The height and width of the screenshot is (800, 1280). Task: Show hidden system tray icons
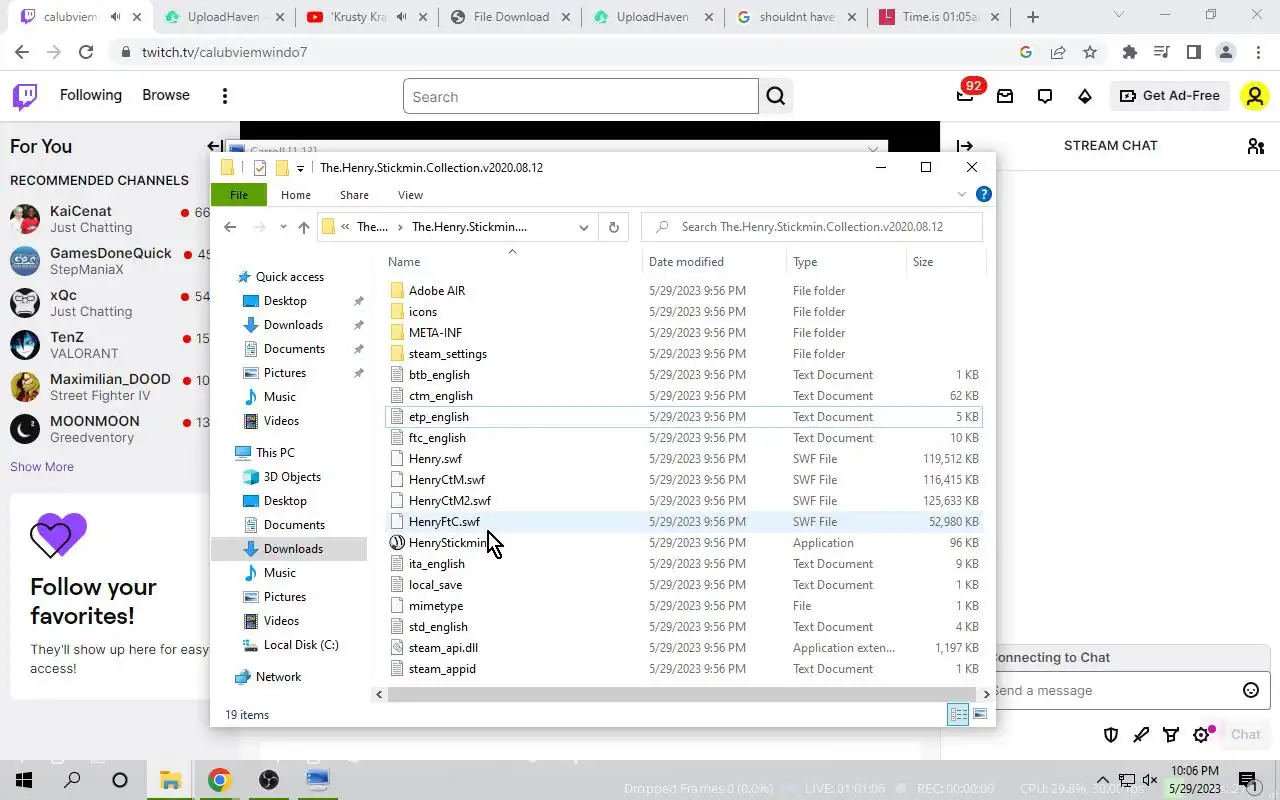1103,780
